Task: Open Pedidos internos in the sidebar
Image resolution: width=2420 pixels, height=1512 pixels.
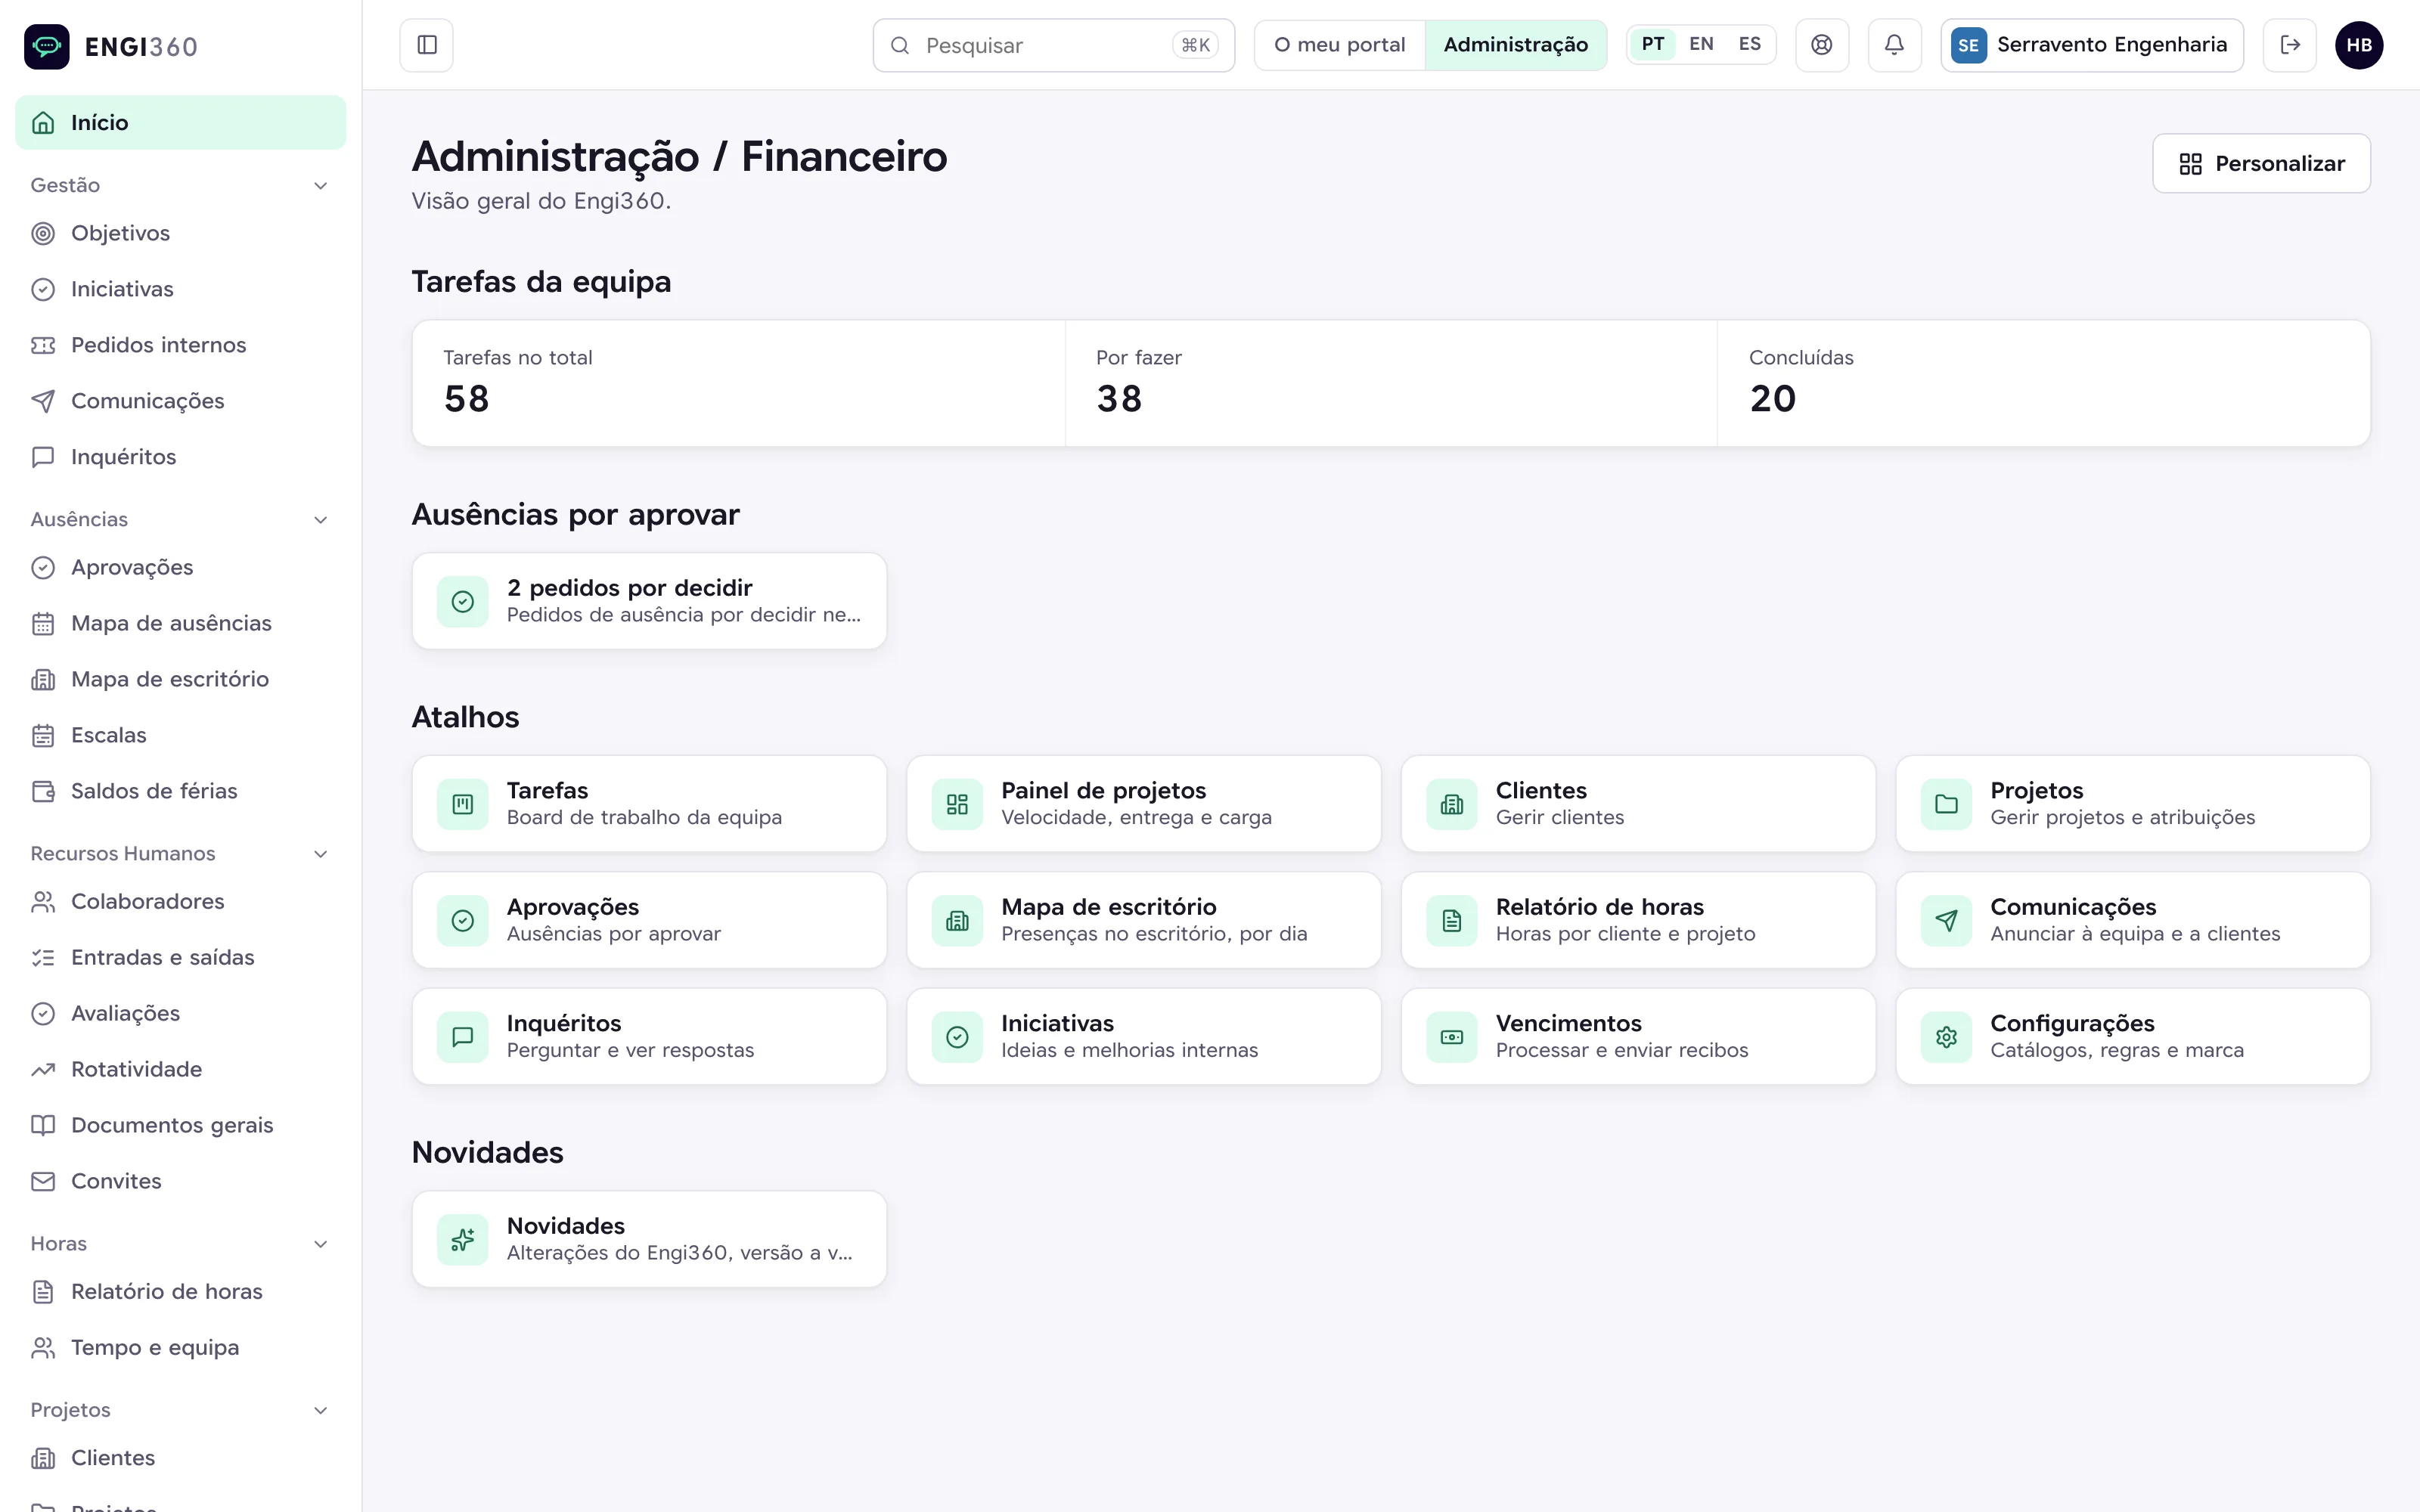Action: click(x=180, y=345)
